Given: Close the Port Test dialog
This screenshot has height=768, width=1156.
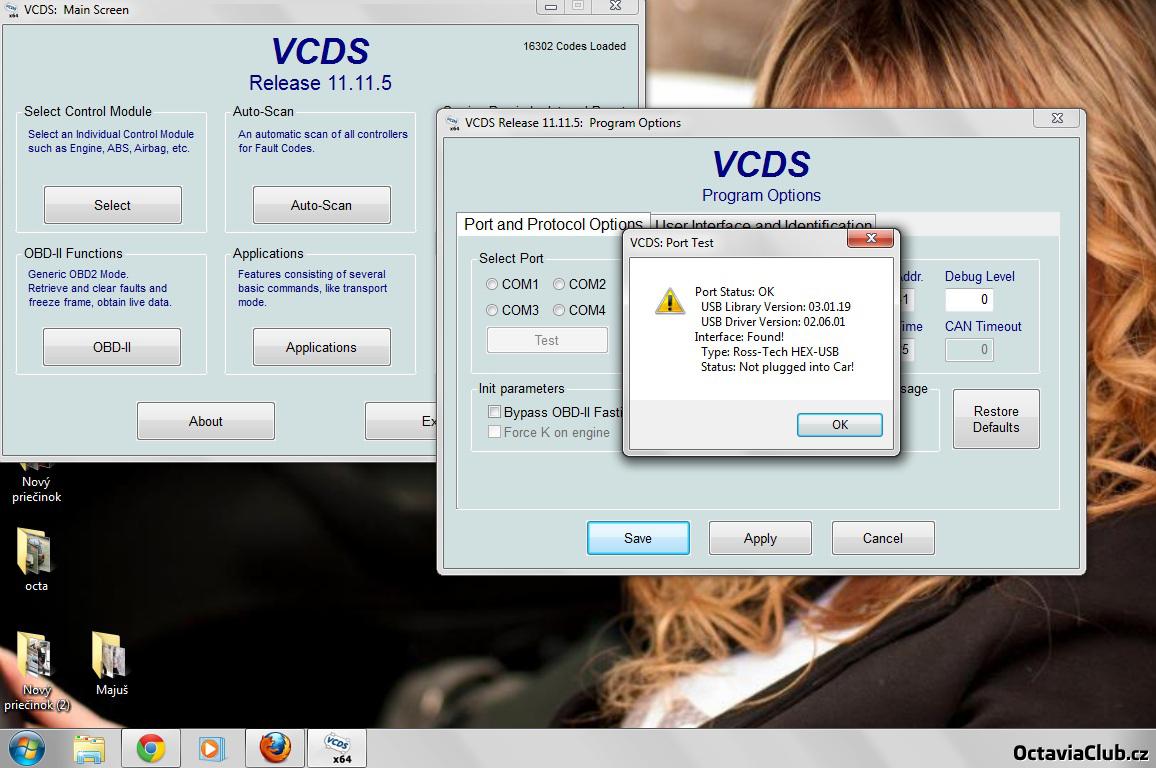Looking at the screenshot, I should [x=869, y=239].
